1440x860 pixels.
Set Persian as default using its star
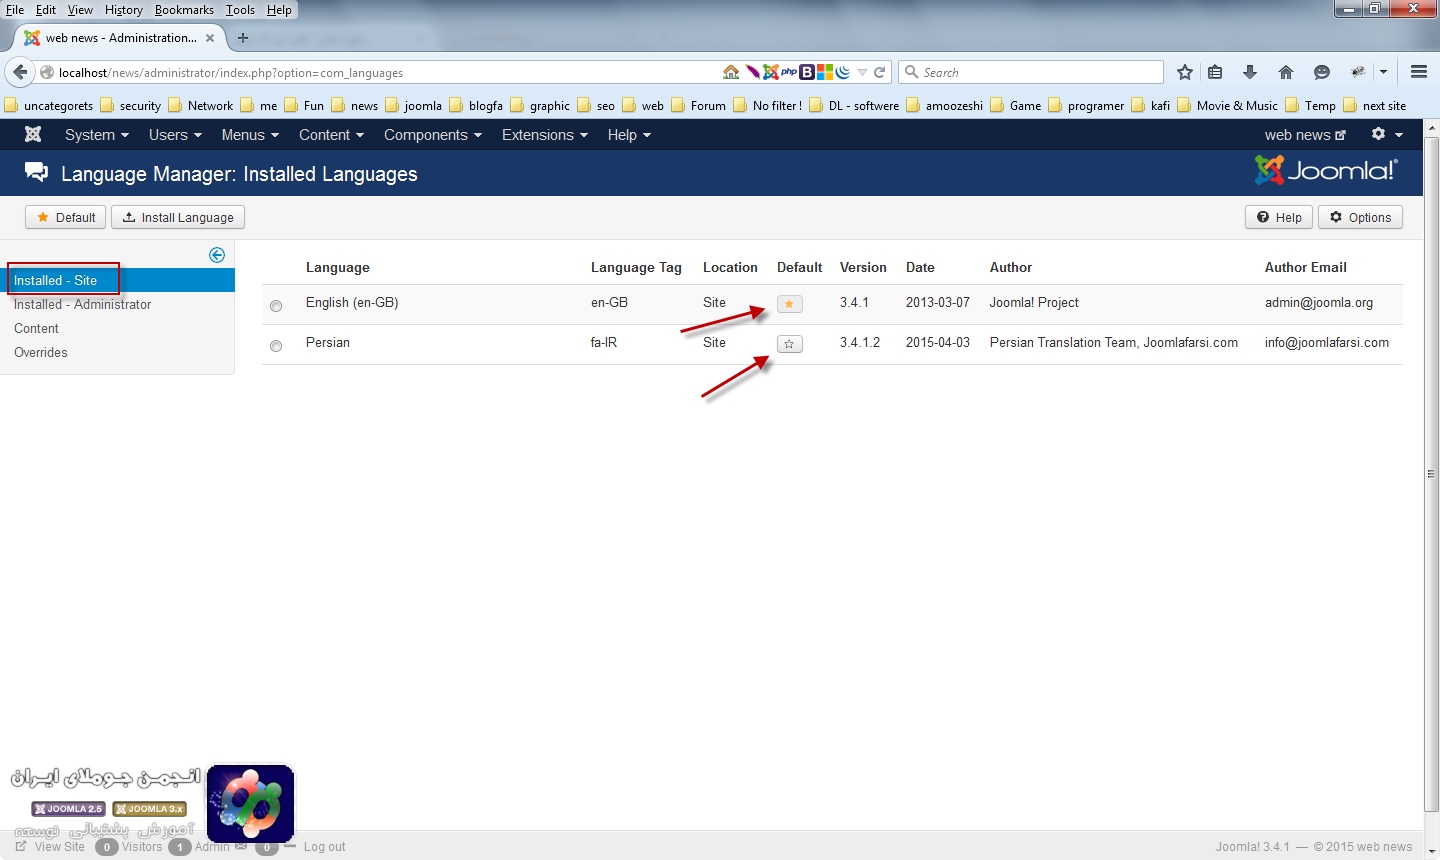coord(789,344)
